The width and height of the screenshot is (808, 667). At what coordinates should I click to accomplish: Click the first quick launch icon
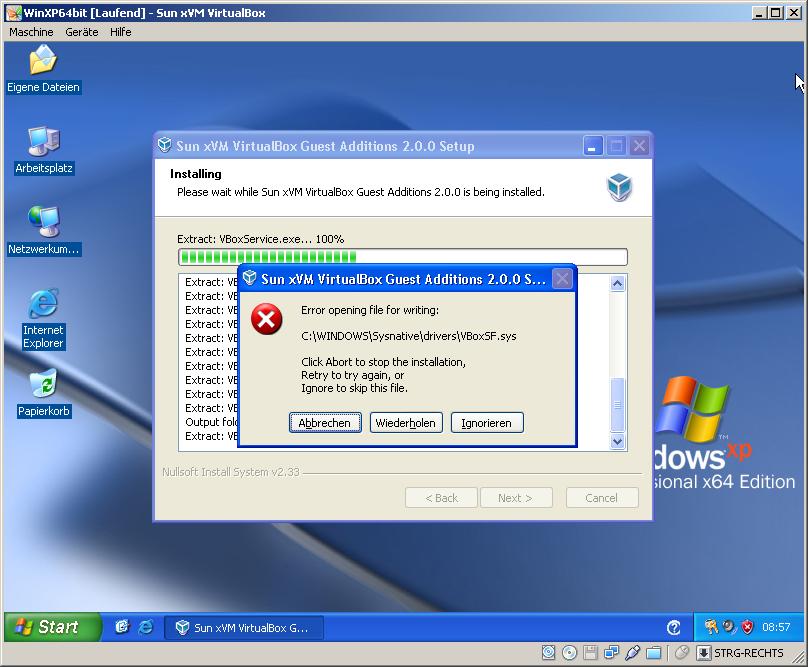click(x=123, y=627)
